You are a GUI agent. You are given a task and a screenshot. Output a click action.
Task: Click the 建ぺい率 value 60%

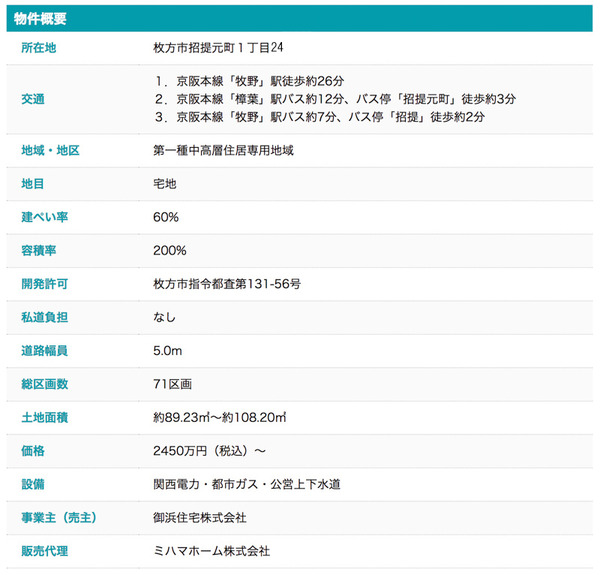(x=166, y=217)
